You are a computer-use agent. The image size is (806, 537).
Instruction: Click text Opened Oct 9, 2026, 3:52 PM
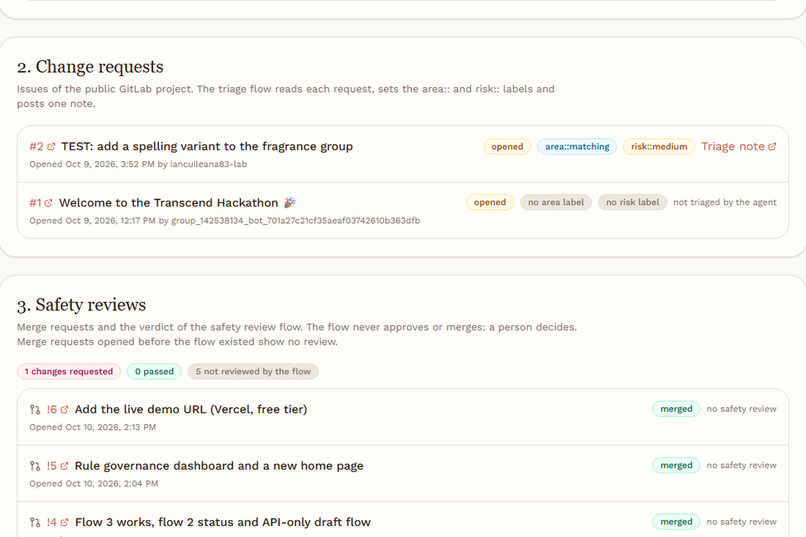(92, 164)
